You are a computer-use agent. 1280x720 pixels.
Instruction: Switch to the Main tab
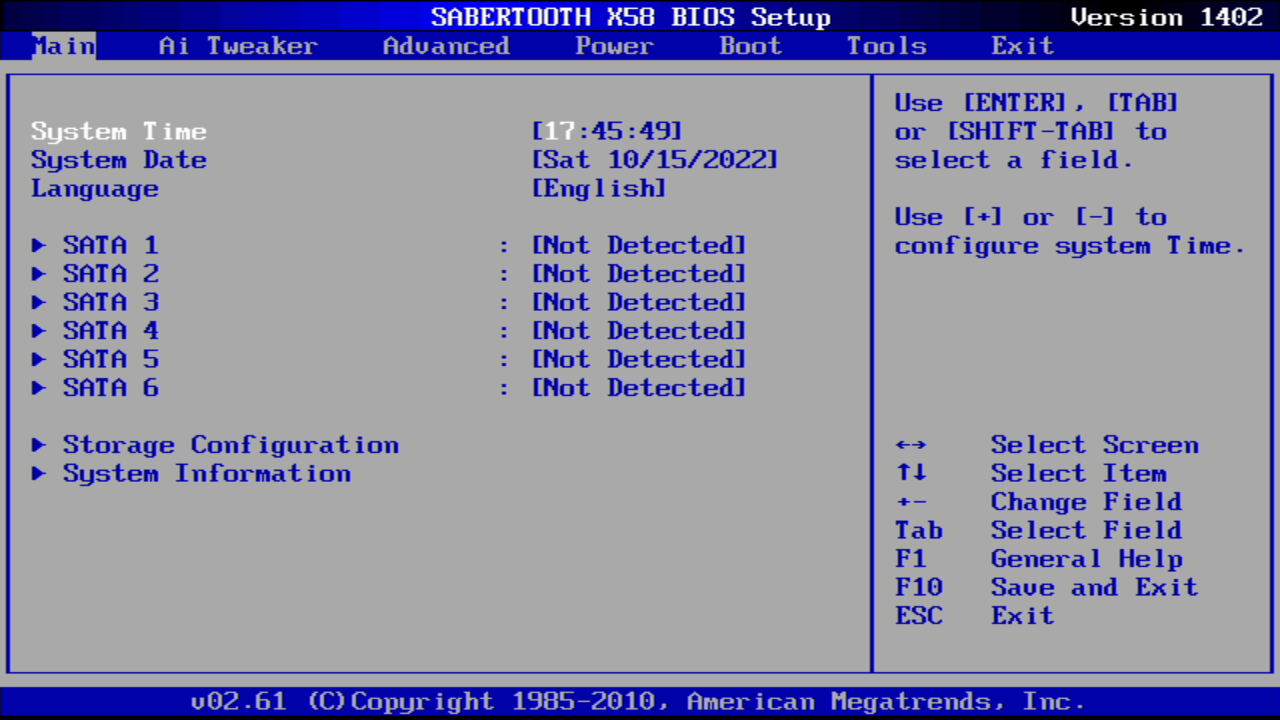pyautogui.click(x=64, y=46)
